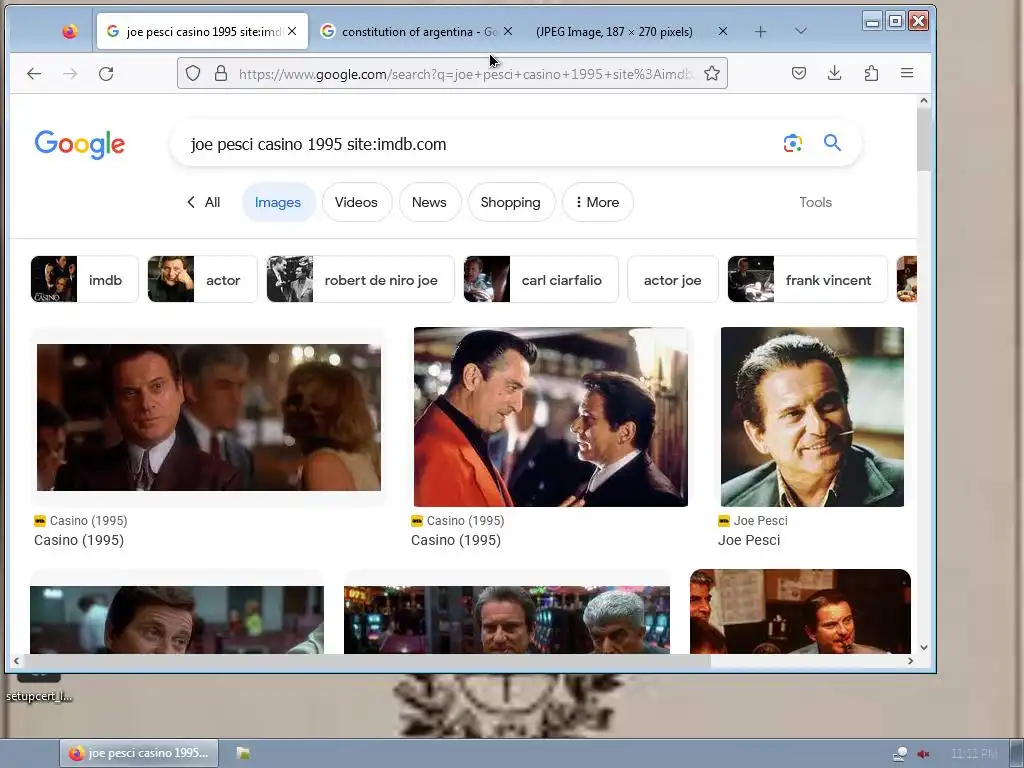Image resolution: width=1024 pixels, height=768 pixels.
Task: Select the setupcert desktop icon
Action: (x=39, y=687)
